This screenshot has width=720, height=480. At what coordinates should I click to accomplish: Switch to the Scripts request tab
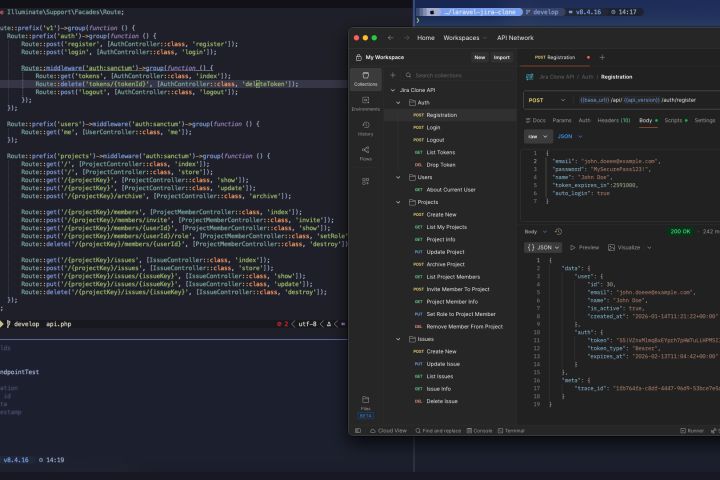click(676, 120)
